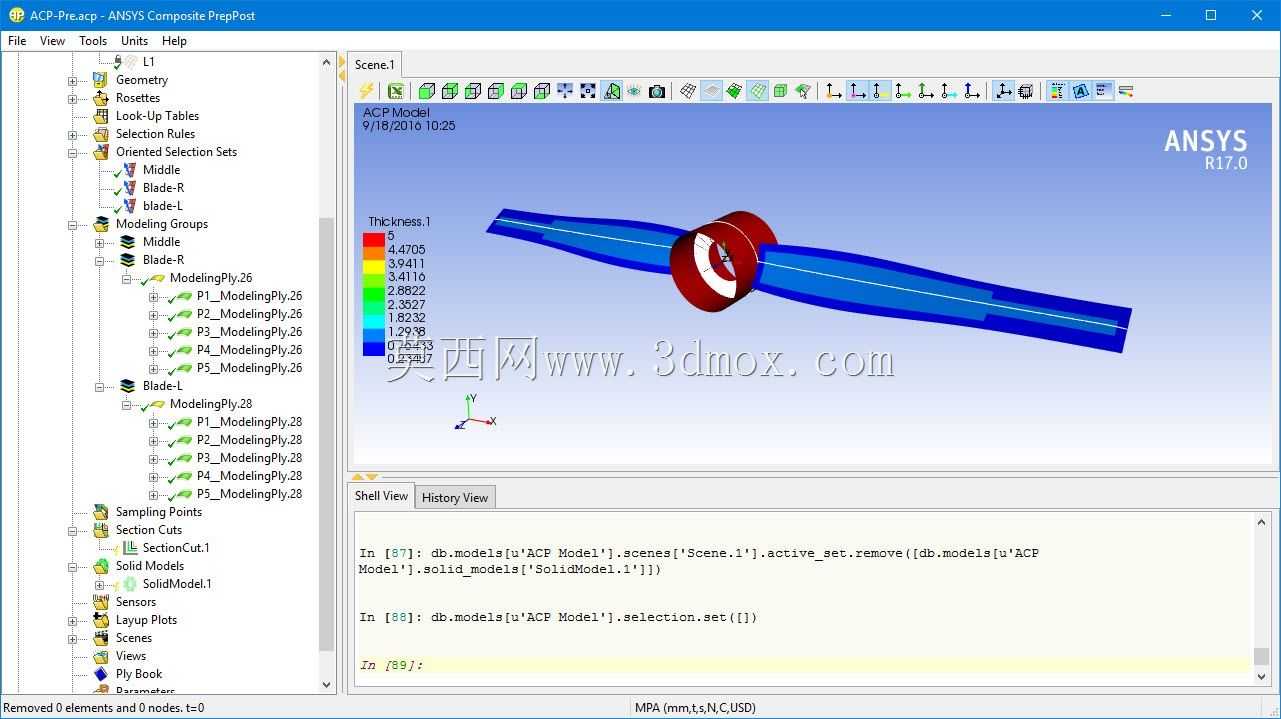Open the Units menu
This screenshot has width=1281, height=719.
(x=134, y=41)
